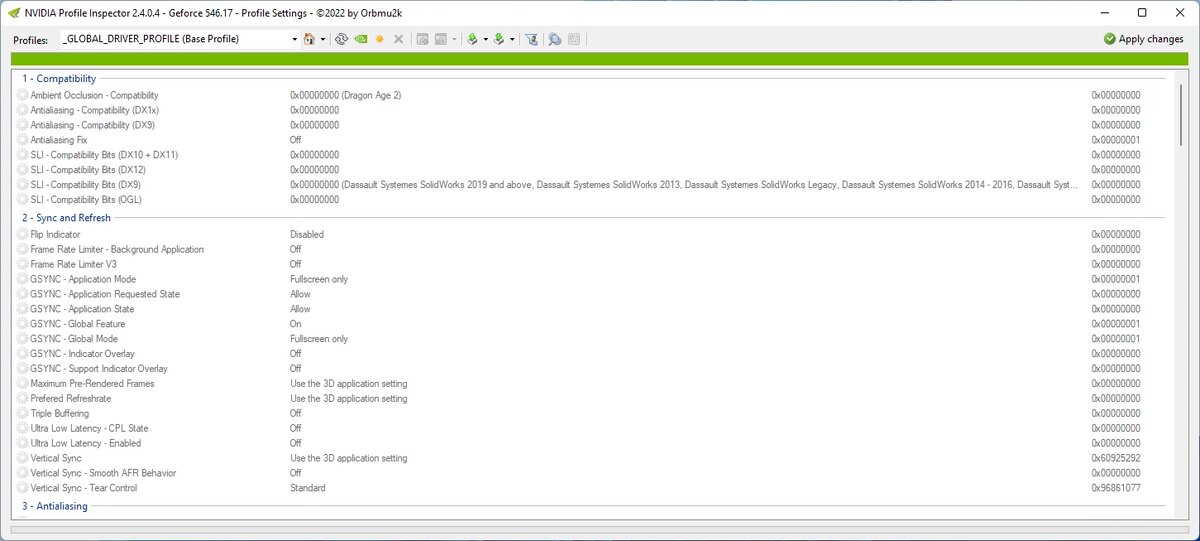This screenshot has height=541, width=1200.
Task: Click the remove application from profile icon
Action: coord(441,39)
